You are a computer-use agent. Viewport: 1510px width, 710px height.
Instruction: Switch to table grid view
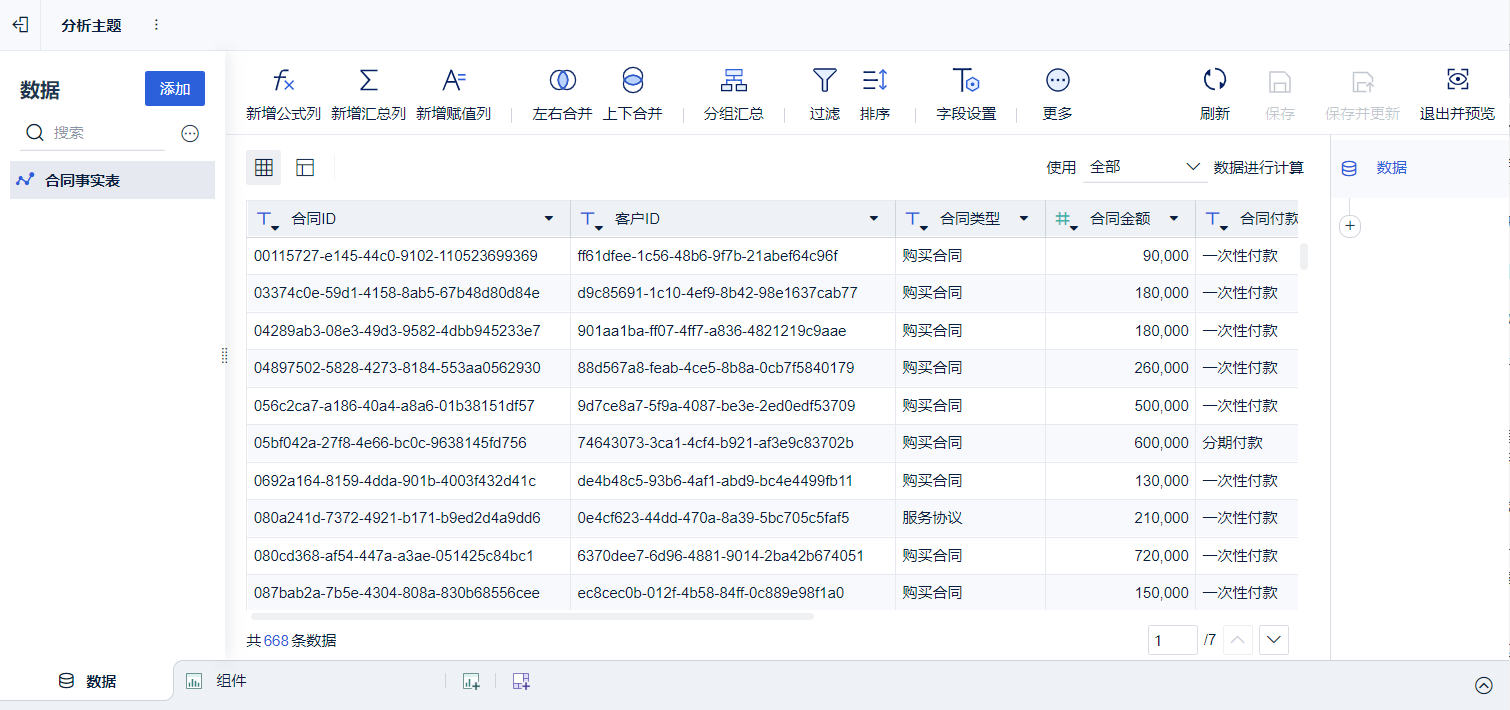(264, 168)
